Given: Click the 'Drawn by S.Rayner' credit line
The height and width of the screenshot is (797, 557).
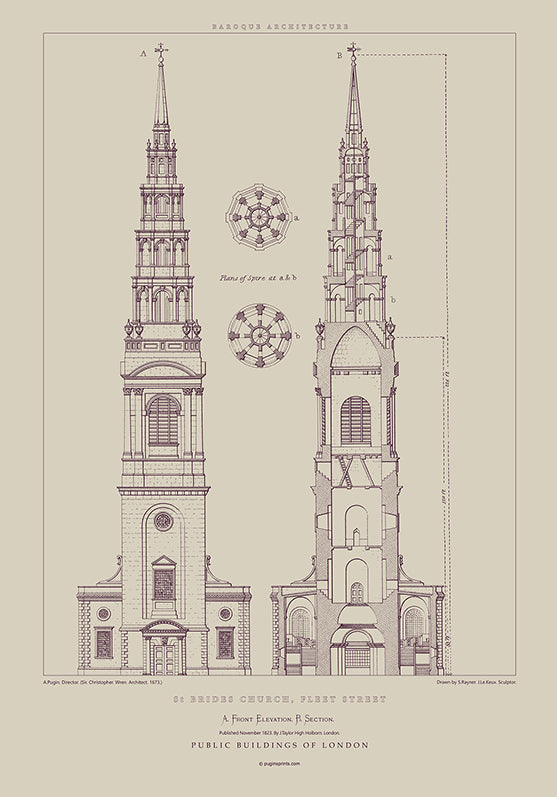Looking at the screenshot, I should [477, 682].
